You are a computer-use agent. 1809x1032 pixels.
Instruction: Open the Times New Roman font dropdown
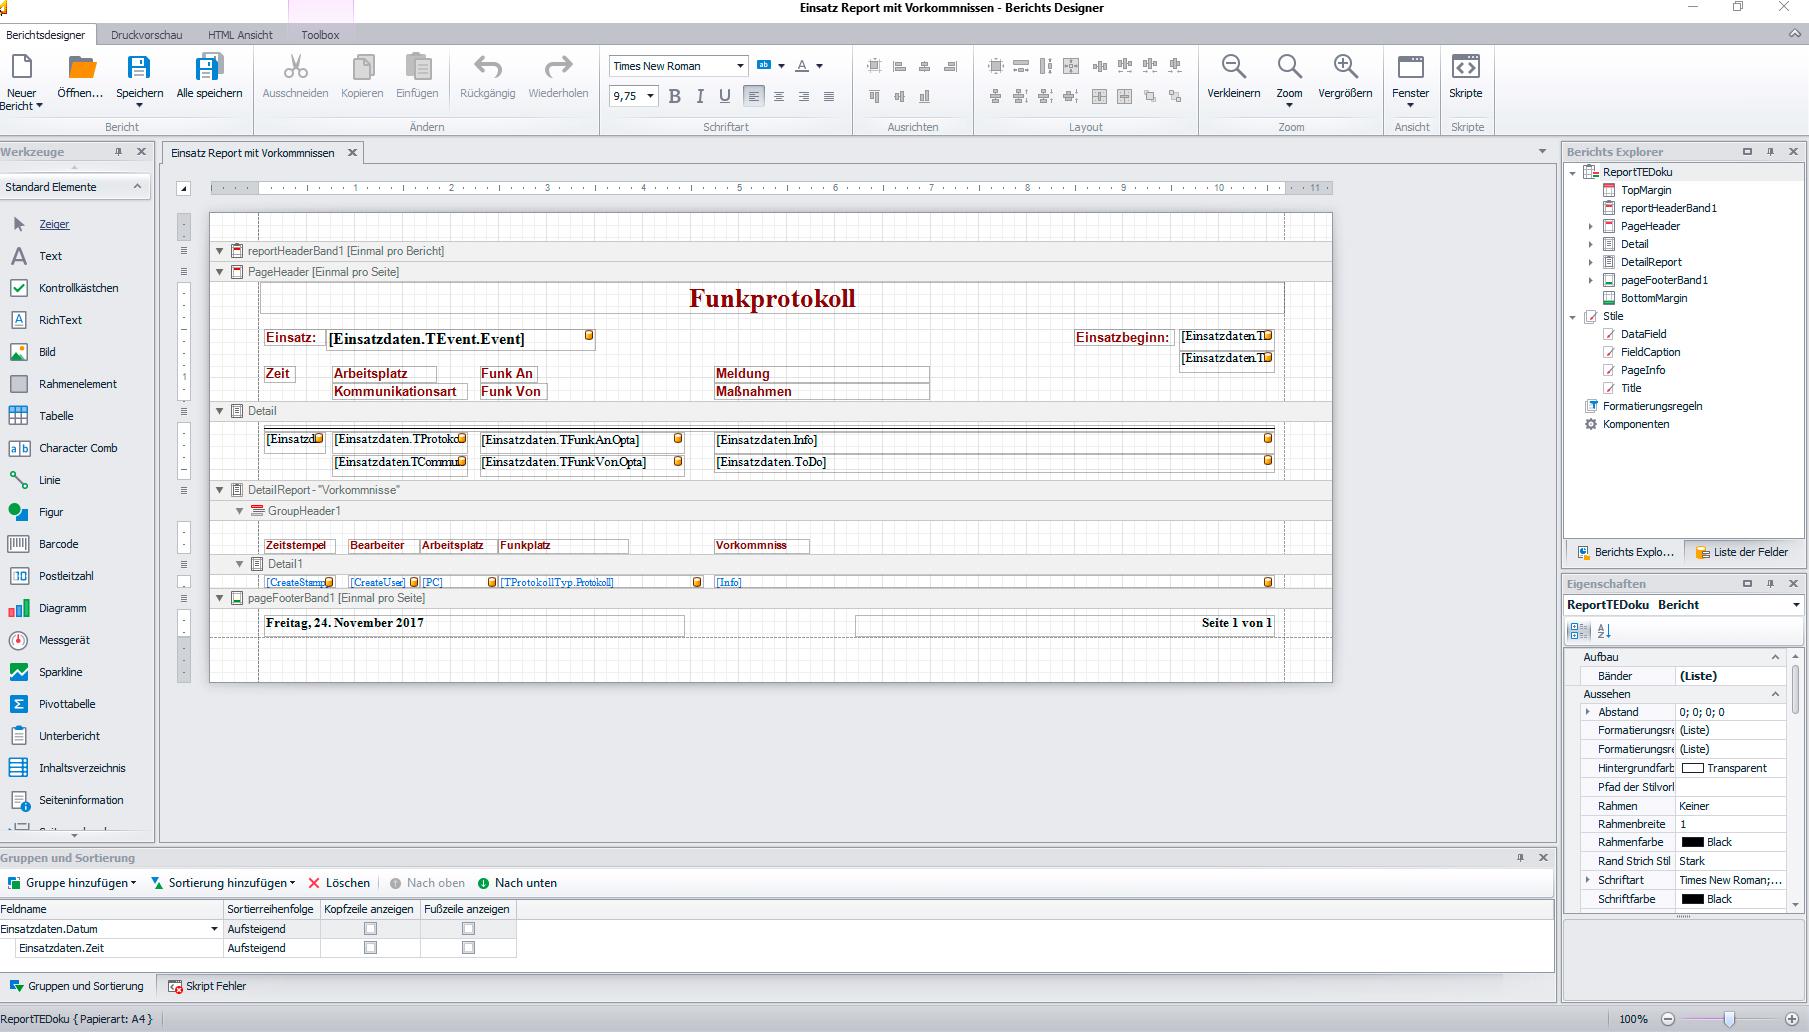[740, 66]
